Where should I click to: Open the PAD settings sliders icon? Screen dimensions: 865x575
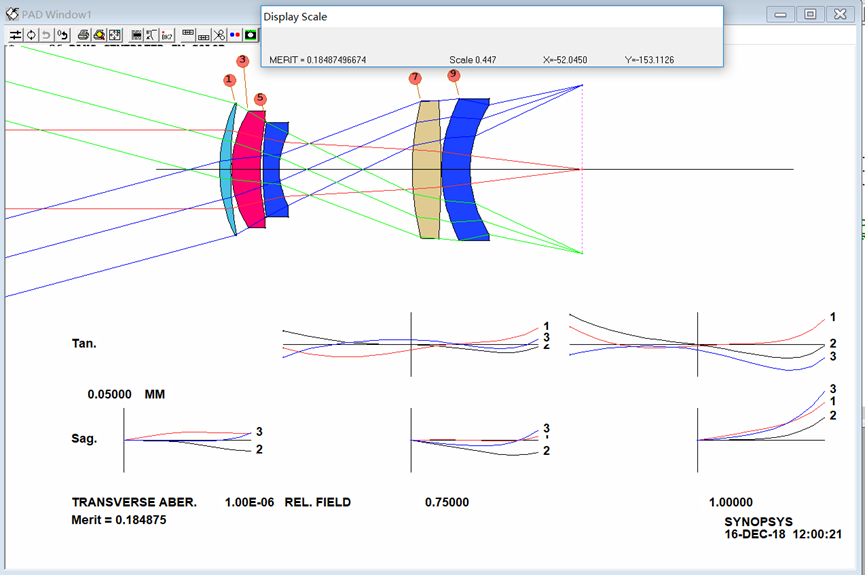pos(15,35)
